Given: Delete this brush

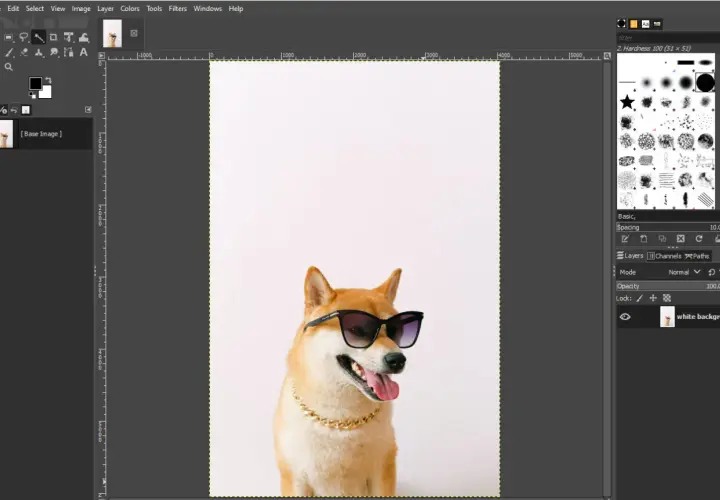Looking at the screenshot, I should tap(681, 239).
